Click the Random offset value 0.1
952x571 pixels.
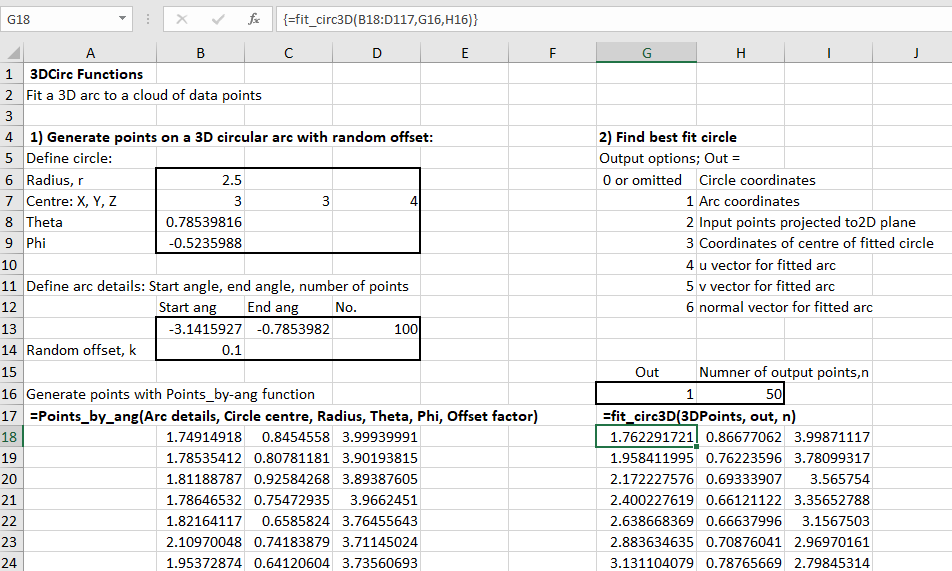tap(201, 350)
